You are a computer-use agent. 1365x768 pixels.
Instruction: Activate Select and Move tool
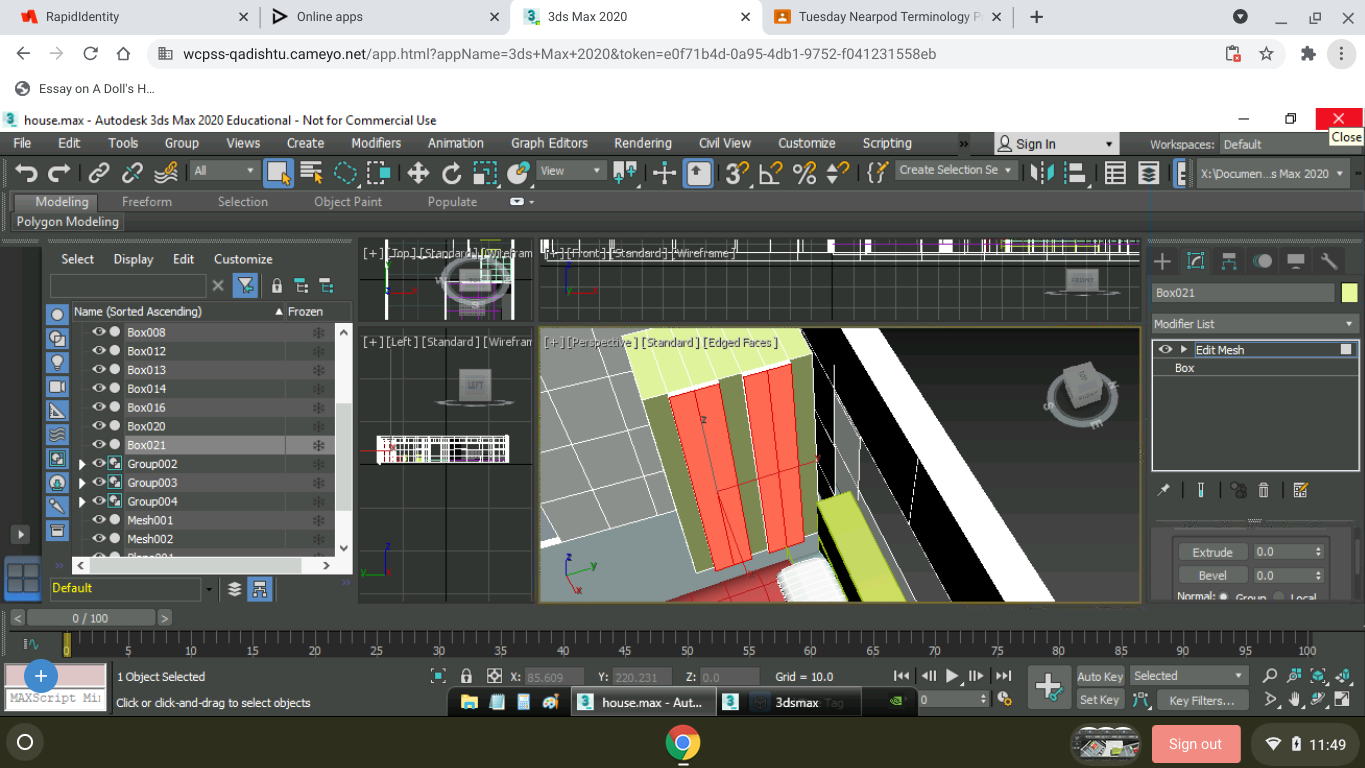click(x=418, y=173)
